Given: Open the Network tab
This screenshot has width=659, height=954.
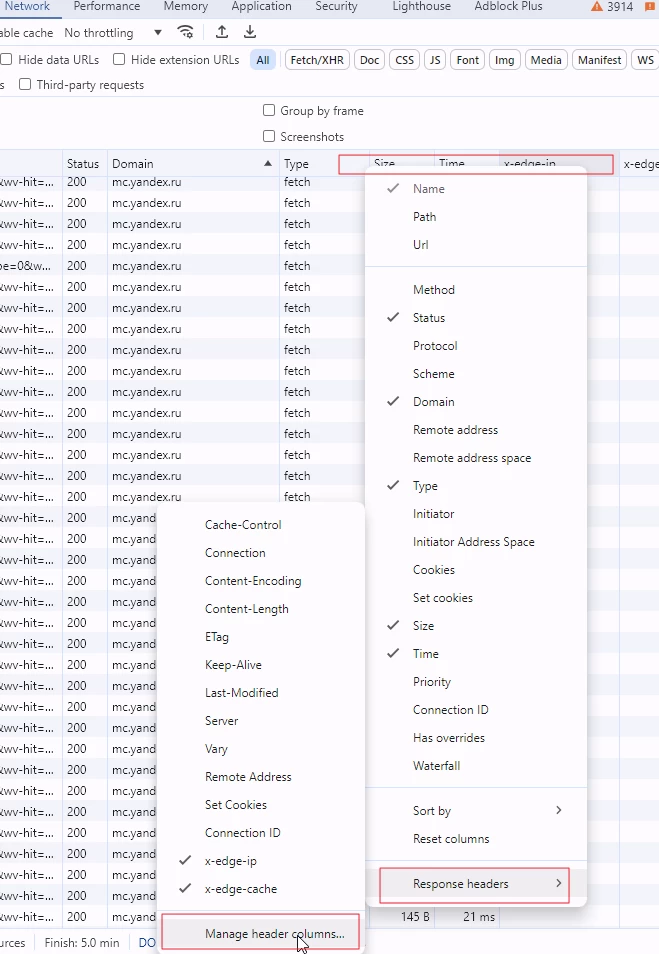Looking at the screenshot, I should 27,7.
